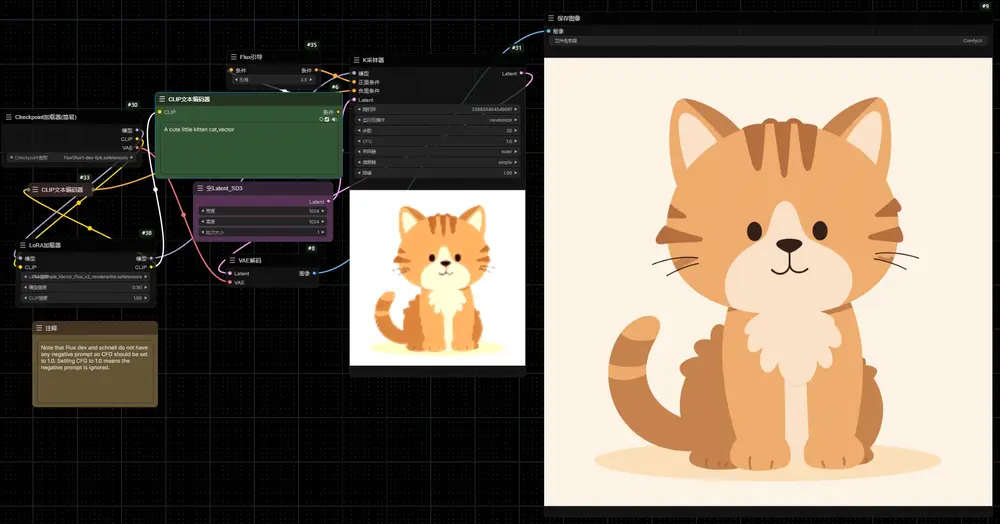Increase the first 1024 width value in 空Latent_SD3

pos(323,211)
